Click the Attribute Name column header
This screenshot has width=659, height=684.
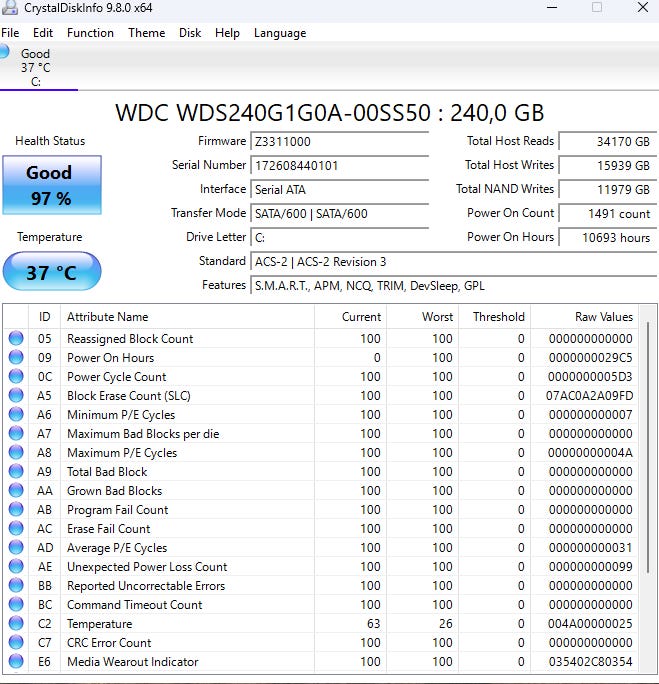(187, 317)
